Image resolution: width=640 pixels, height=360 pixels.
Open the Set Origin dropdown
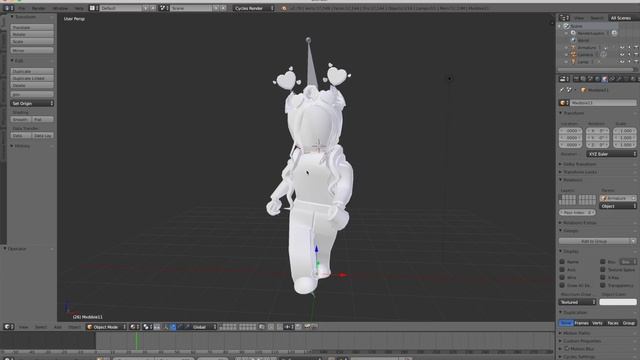tap(32, 103)
